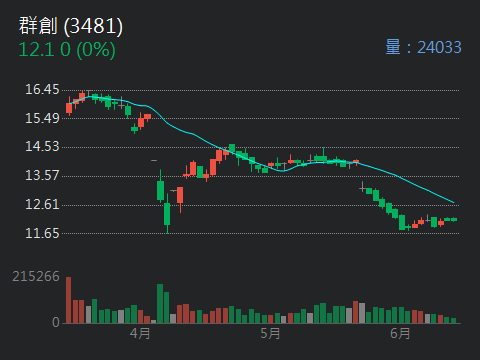Click the long green candlestick reaching the 11.65 low
The image size is (480, 360).
coord(167,213)
